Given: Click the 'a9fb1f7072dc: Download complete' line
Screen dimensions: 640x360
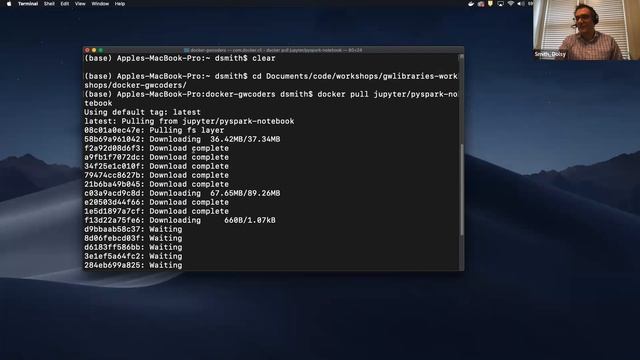Looking at the screenshot, I should [156, 157].
